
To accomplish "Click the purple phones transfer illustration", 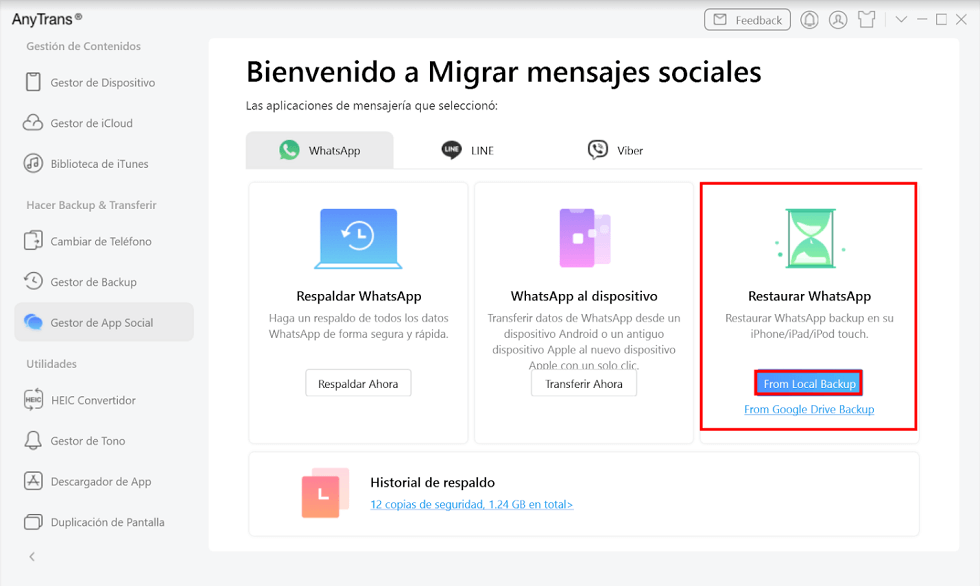I will coord(584,238).
